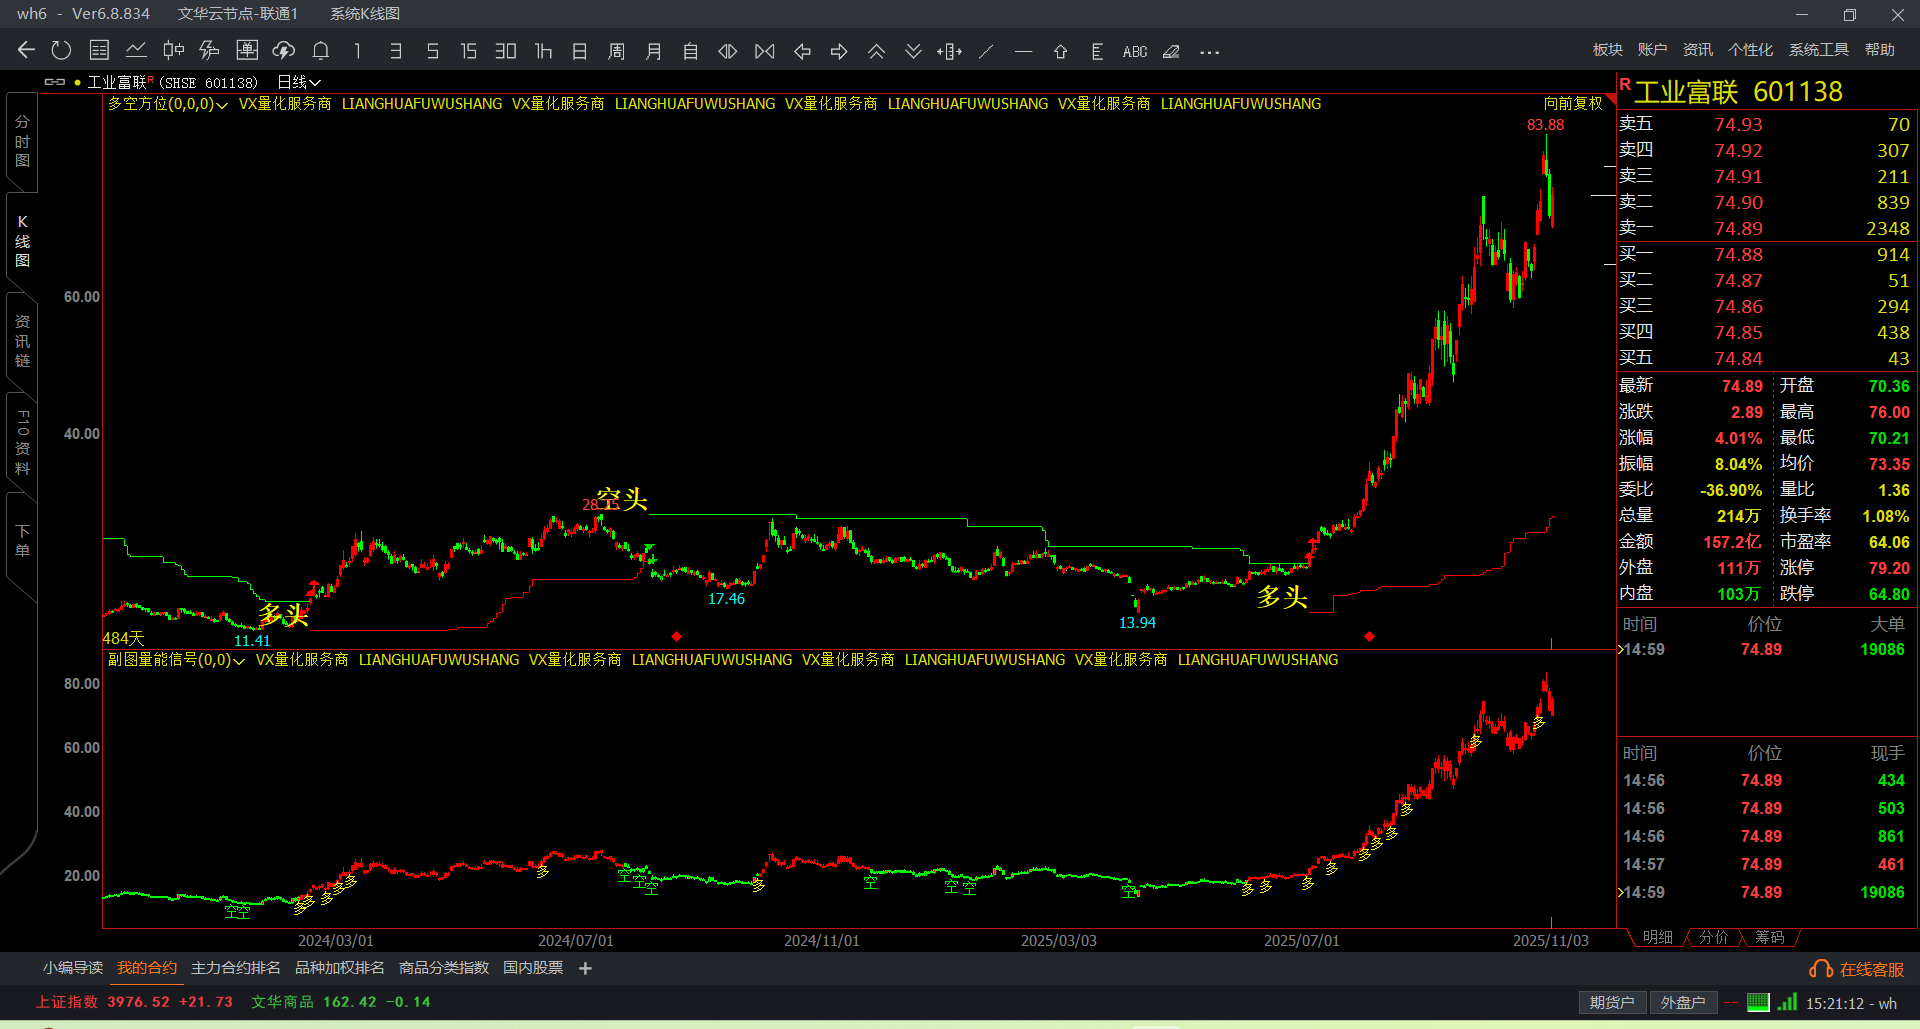
Task: Click the back arrow in the toolbar
Action: click(26, 51)
